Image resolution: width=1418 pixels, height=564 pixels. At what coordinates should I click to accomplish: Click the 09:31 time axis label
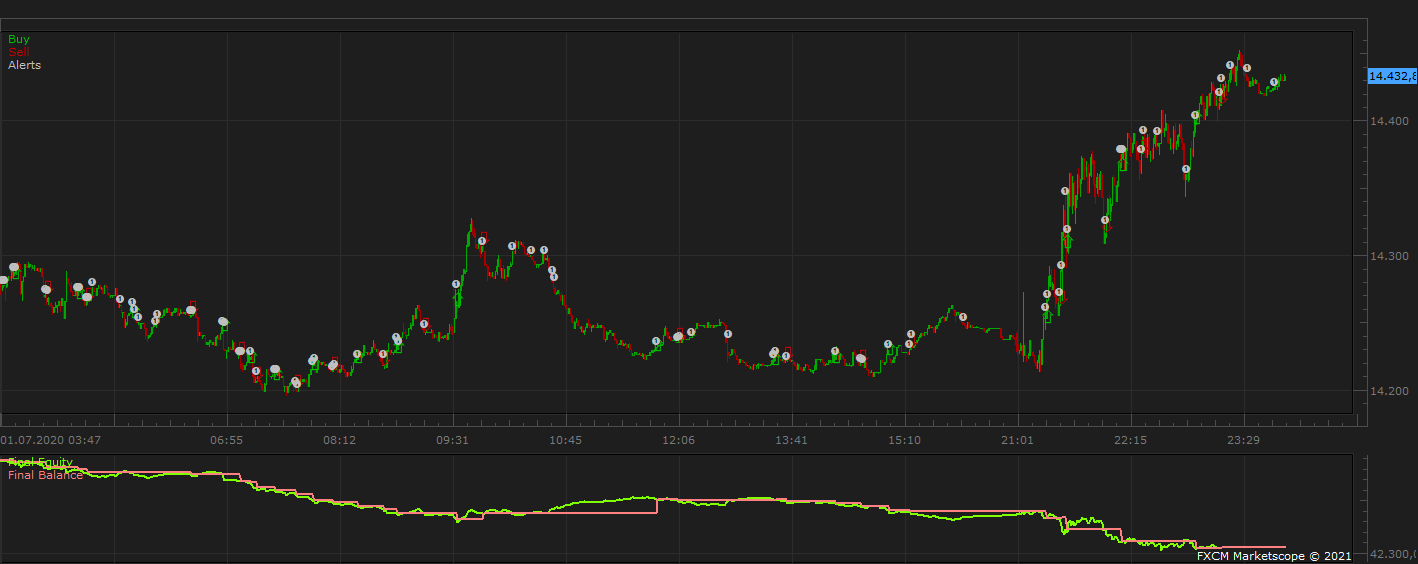point(452,440)
